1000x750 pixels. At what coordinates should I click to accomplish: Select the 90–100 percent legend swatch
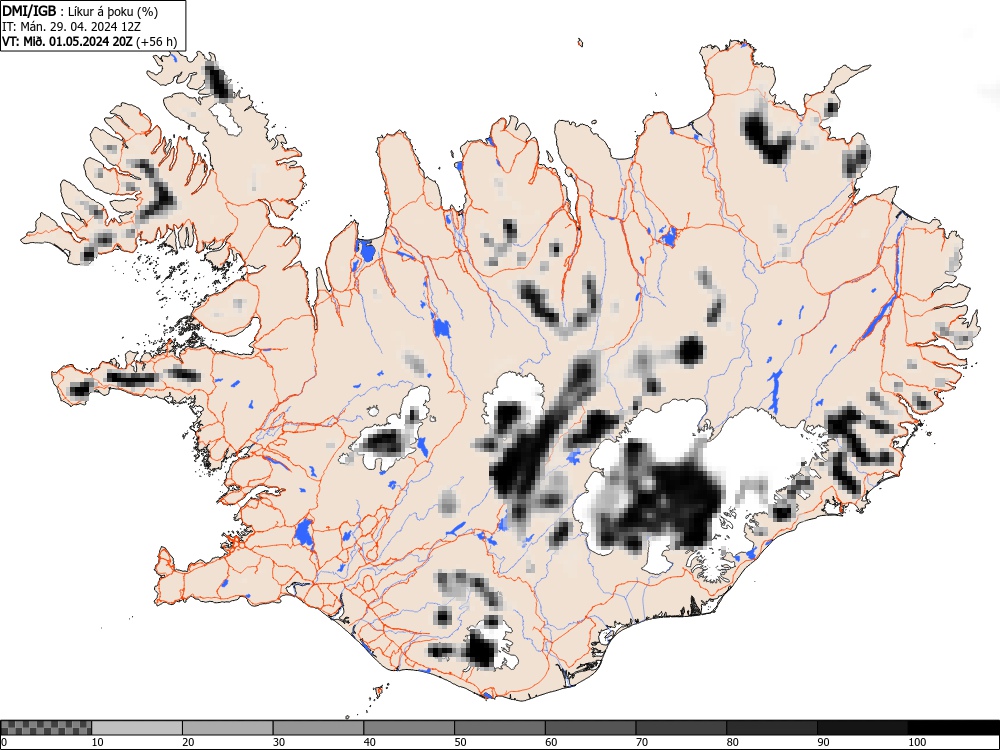(862, 728)
